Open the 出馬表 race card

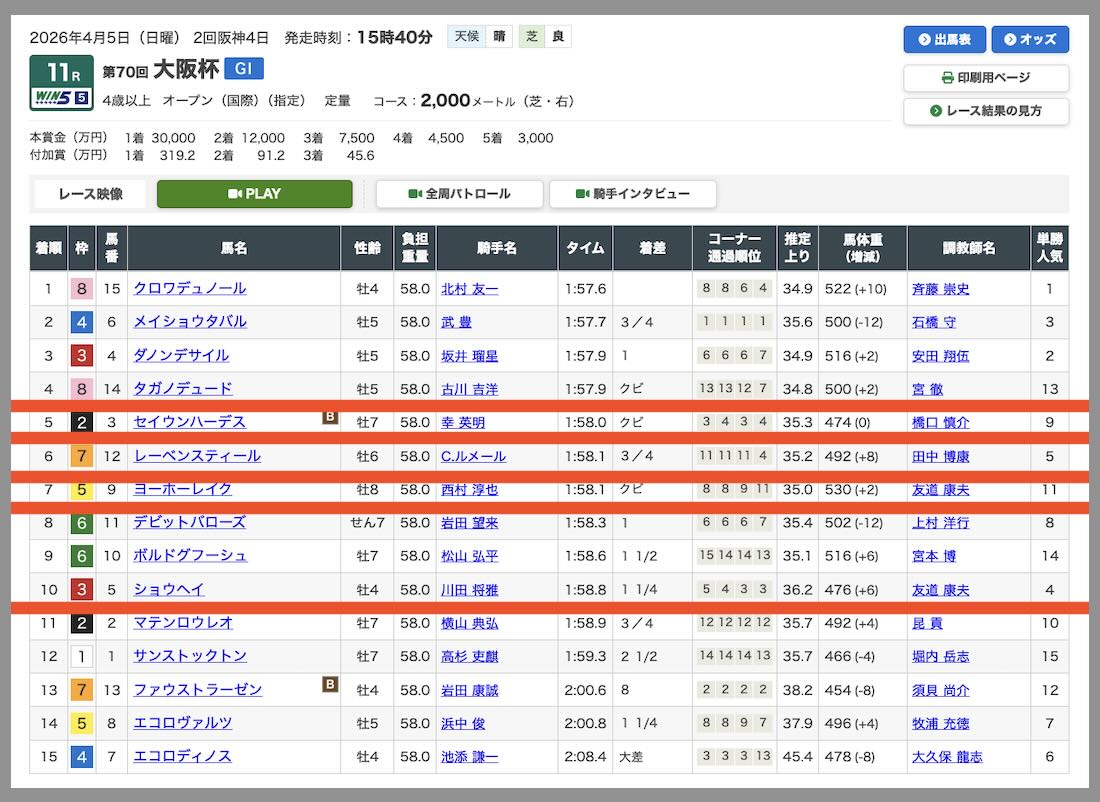[x=944, y=40]
